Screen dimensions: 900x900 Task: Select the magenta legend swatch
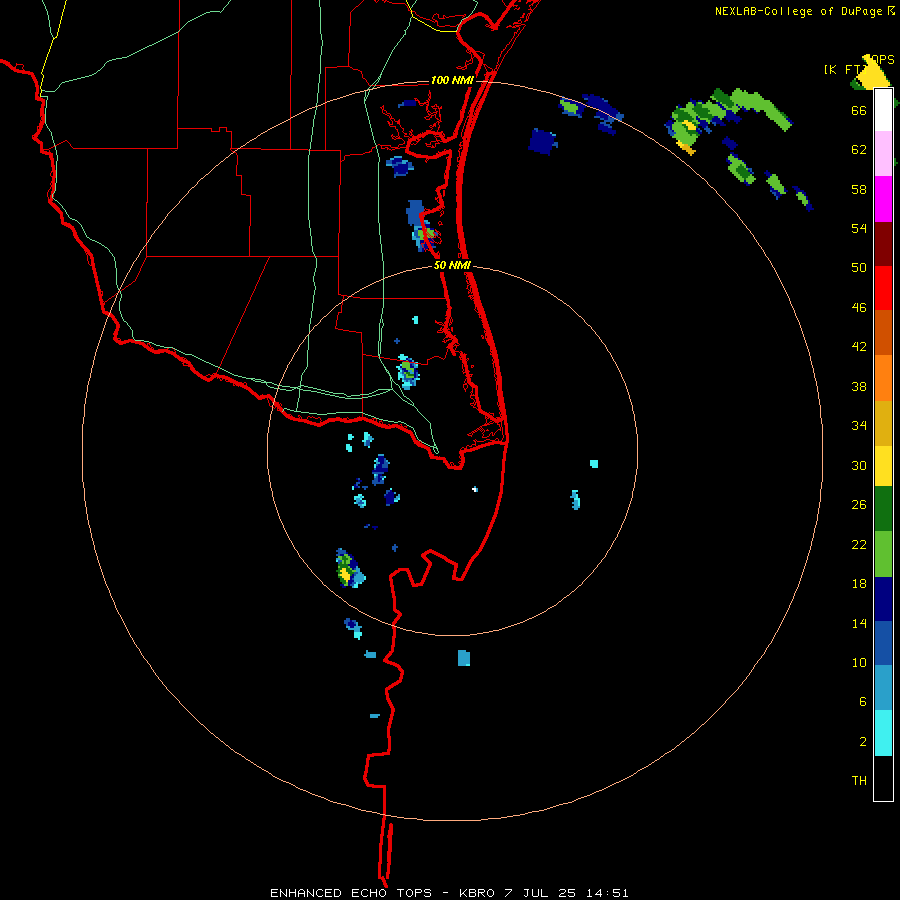pos(883,199)
